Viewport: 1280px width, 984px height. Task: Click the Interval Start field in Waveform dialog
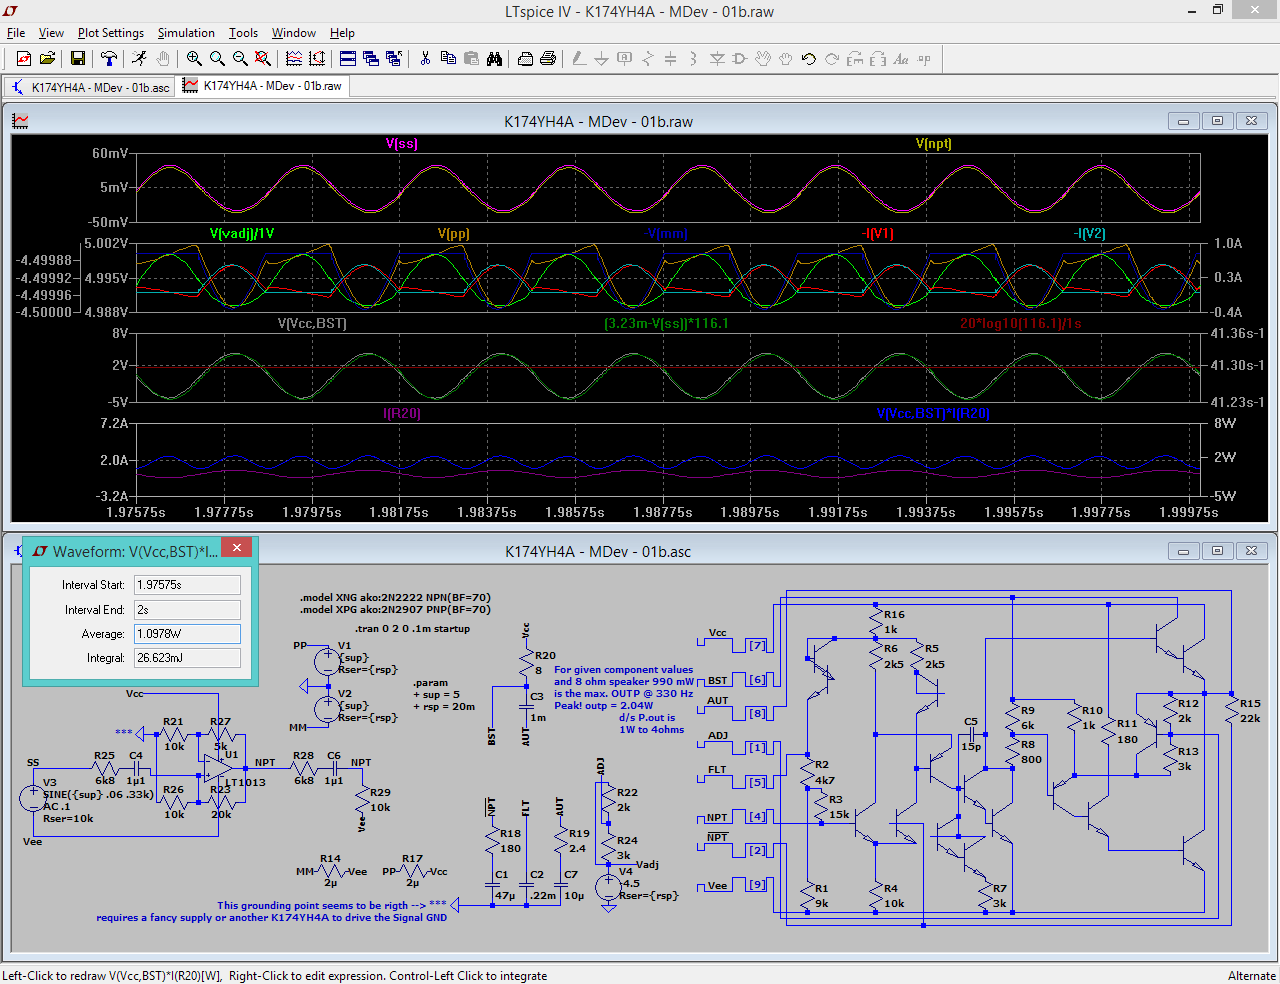[x=187, y=585]
